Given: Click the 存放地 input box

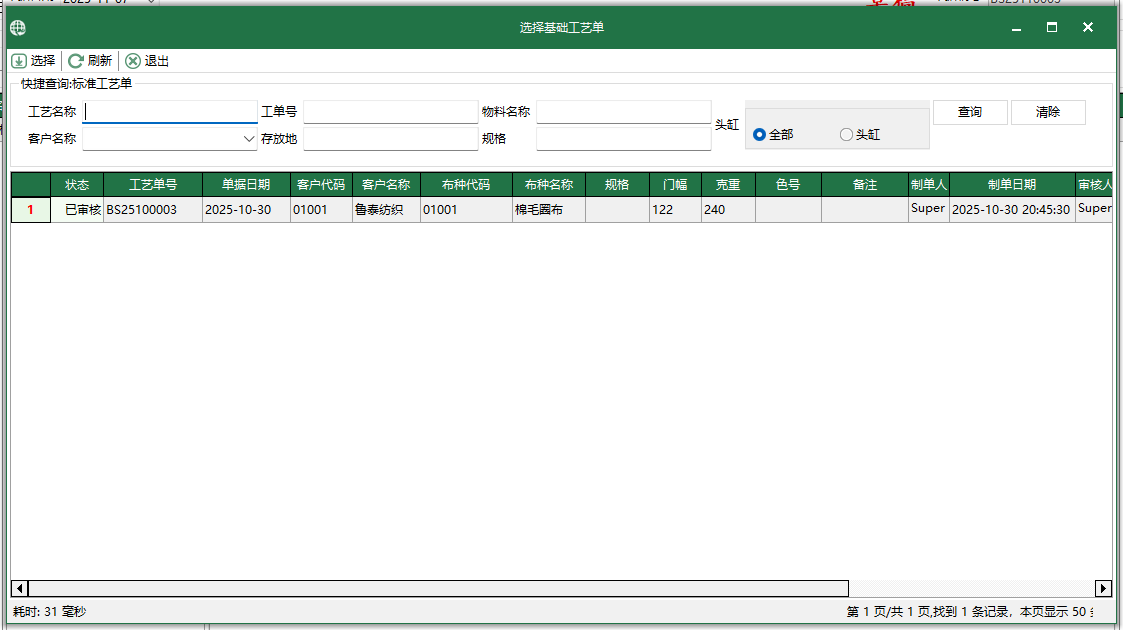Looking at the screenshot, I should (390, 139).
